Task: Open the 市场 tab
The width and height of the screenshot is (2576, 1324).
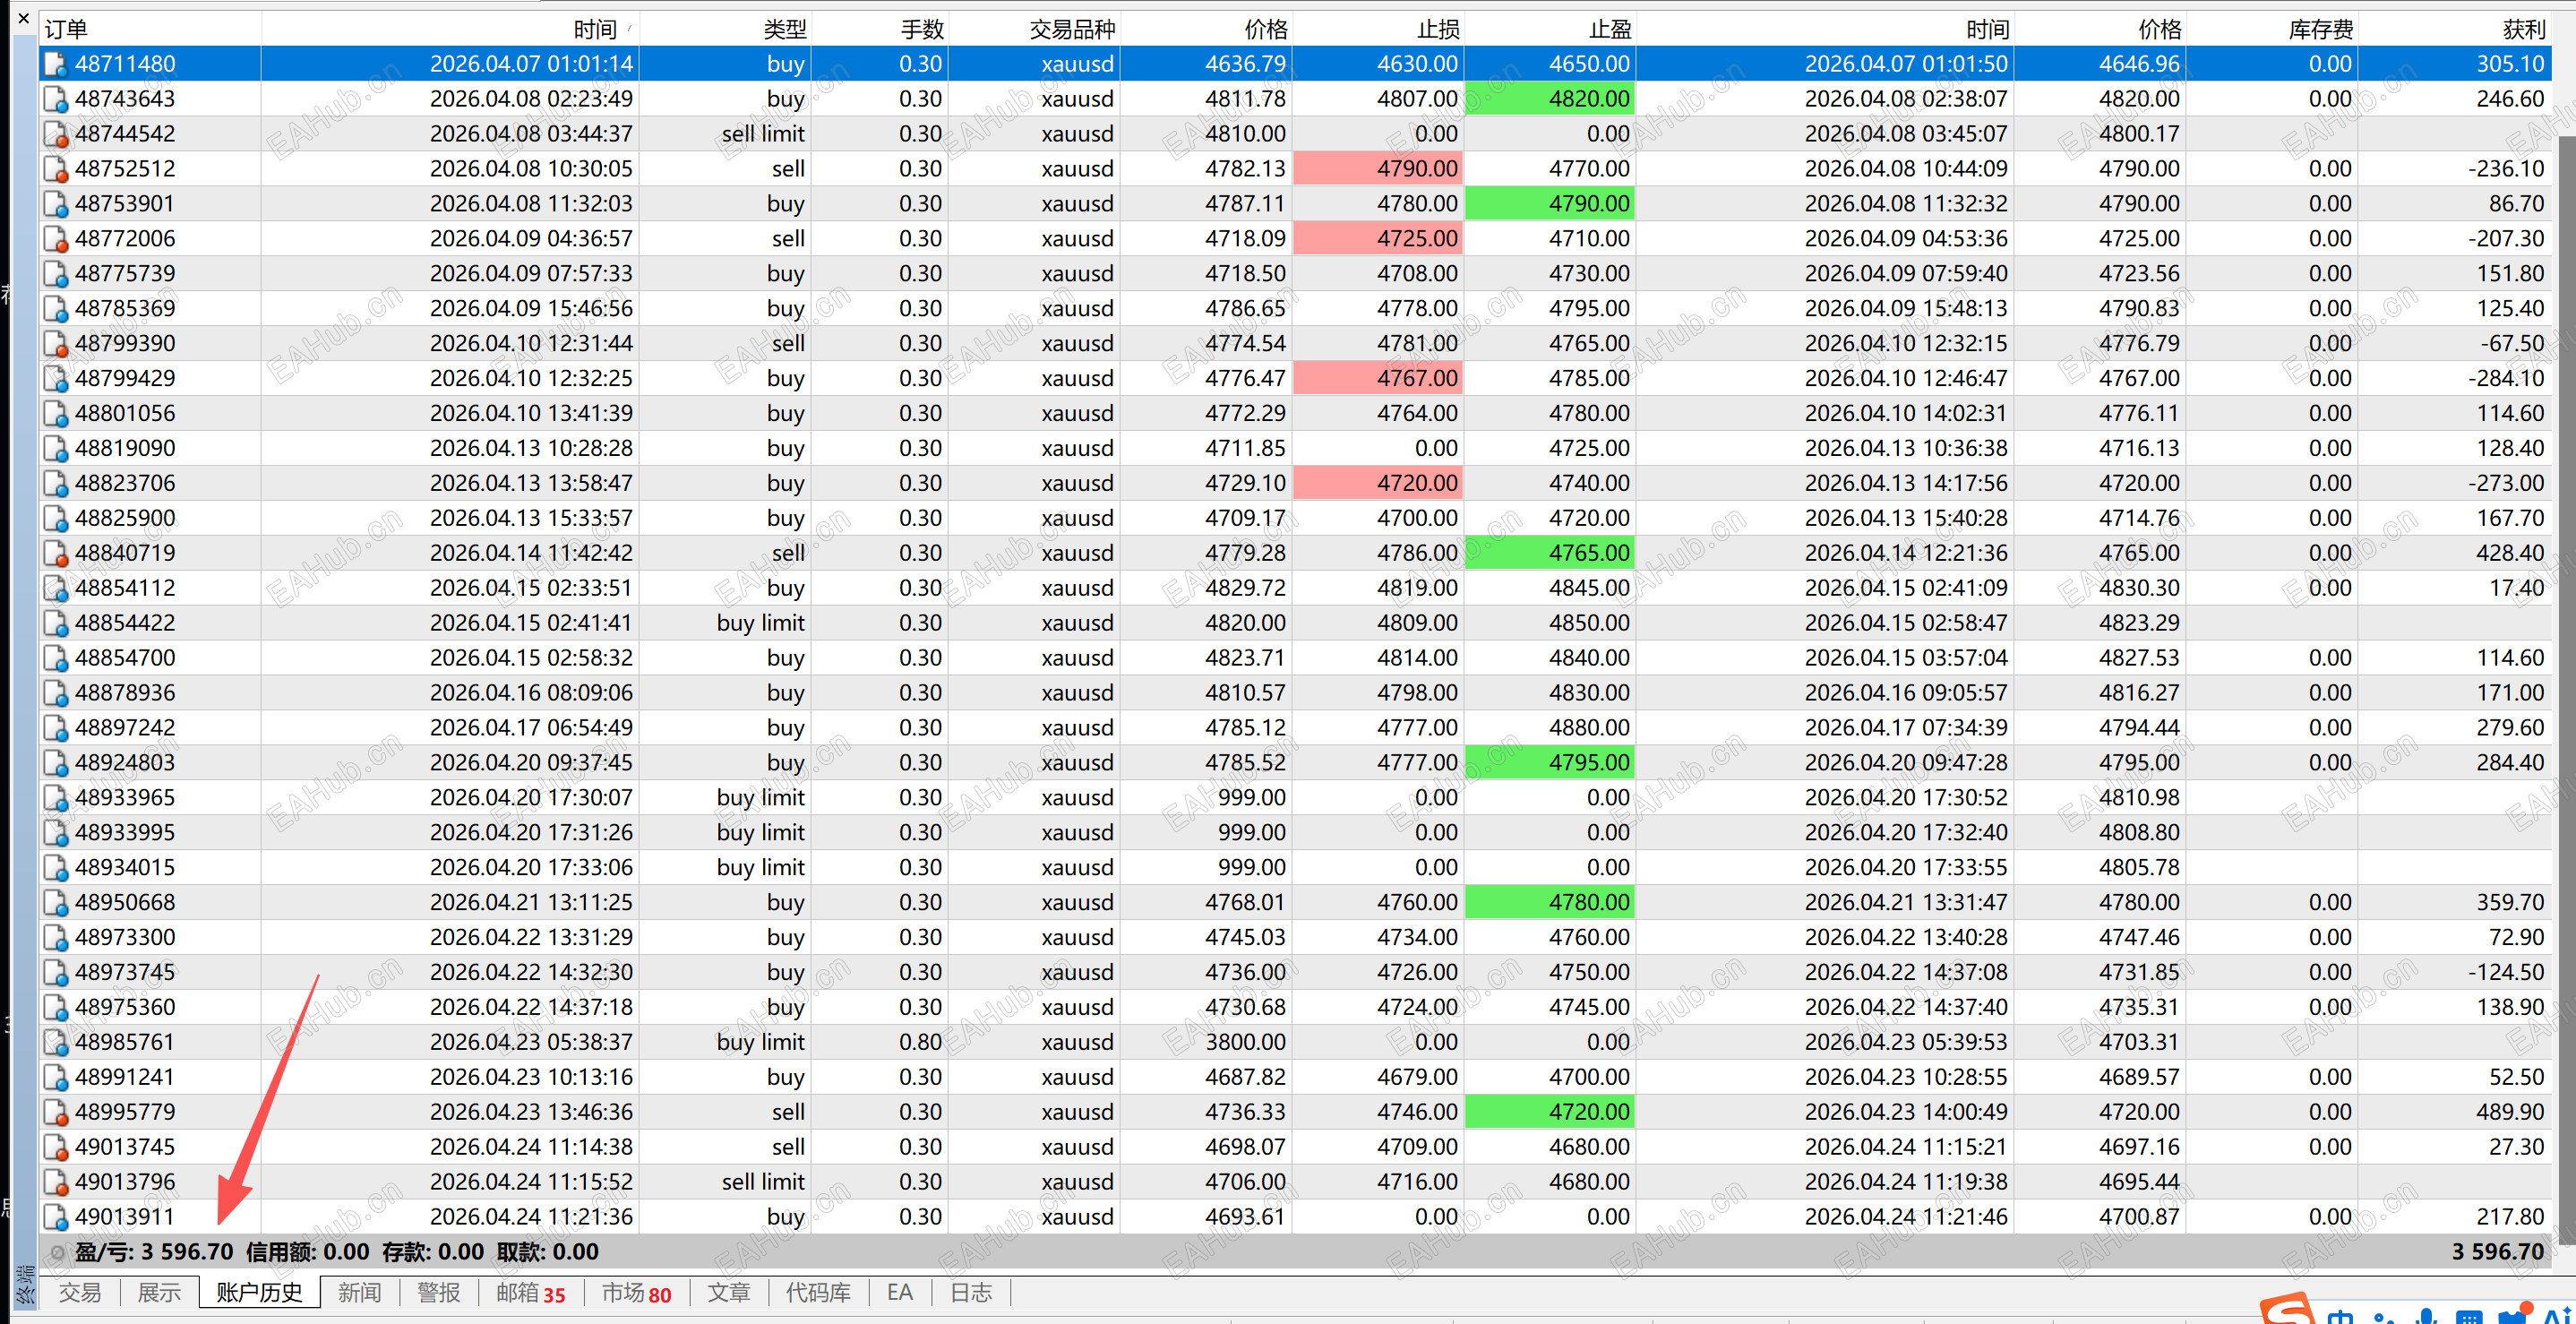Action: [x=636, y=1292]
